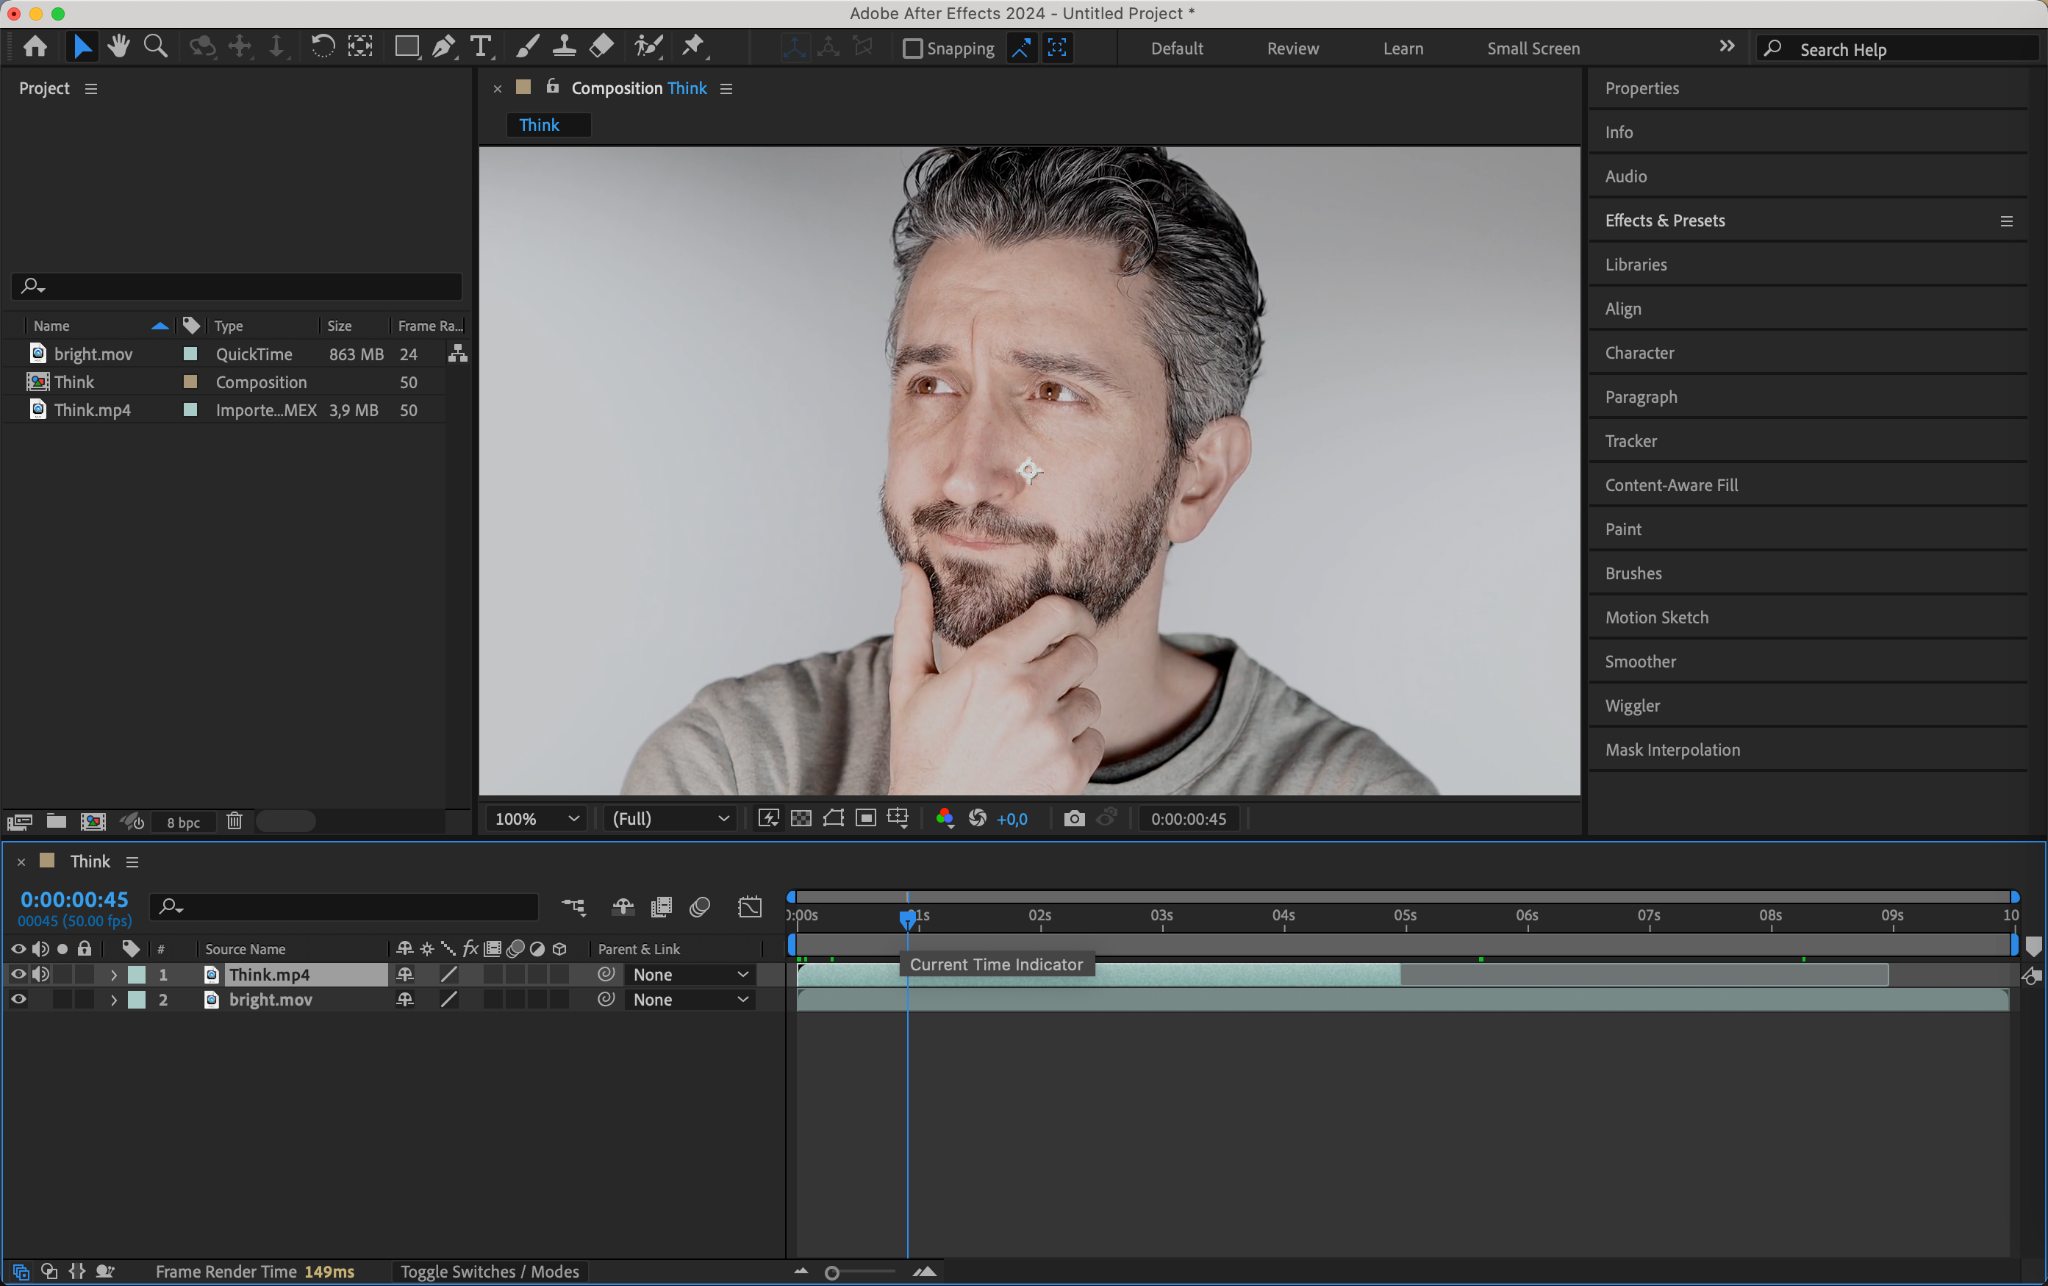2048x1286 pixels.
Task: Select the Puppet Pin tool
Action: [x=693, y=47]
